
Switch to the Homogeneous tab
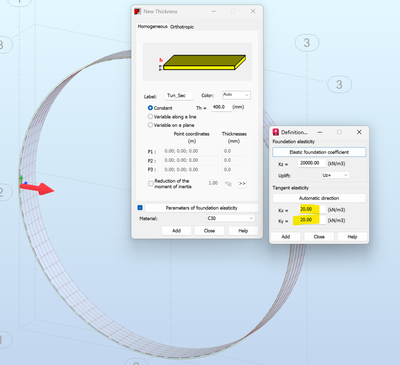coord(152,26)
